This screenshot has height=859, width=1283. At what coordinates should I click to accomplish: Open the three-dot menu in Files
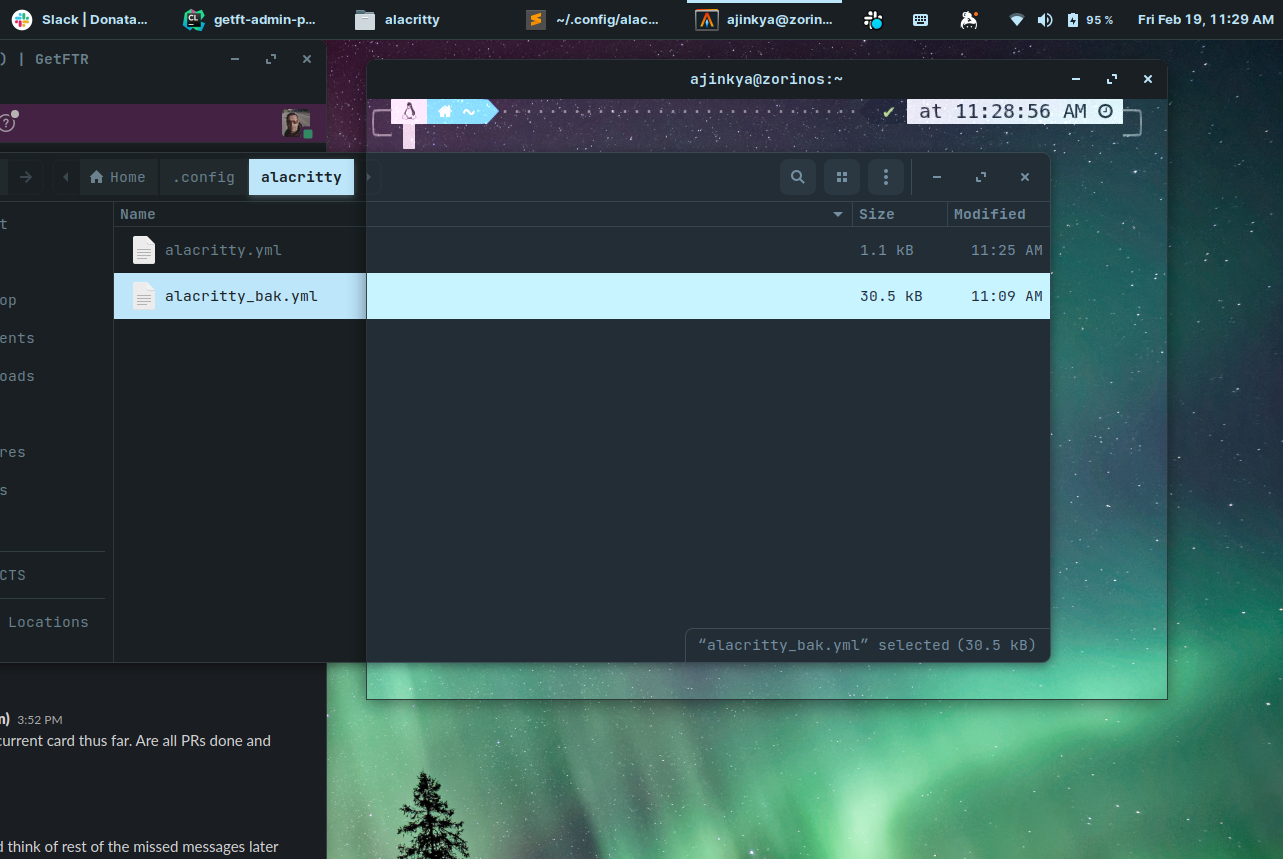click(x=885, y=177)
